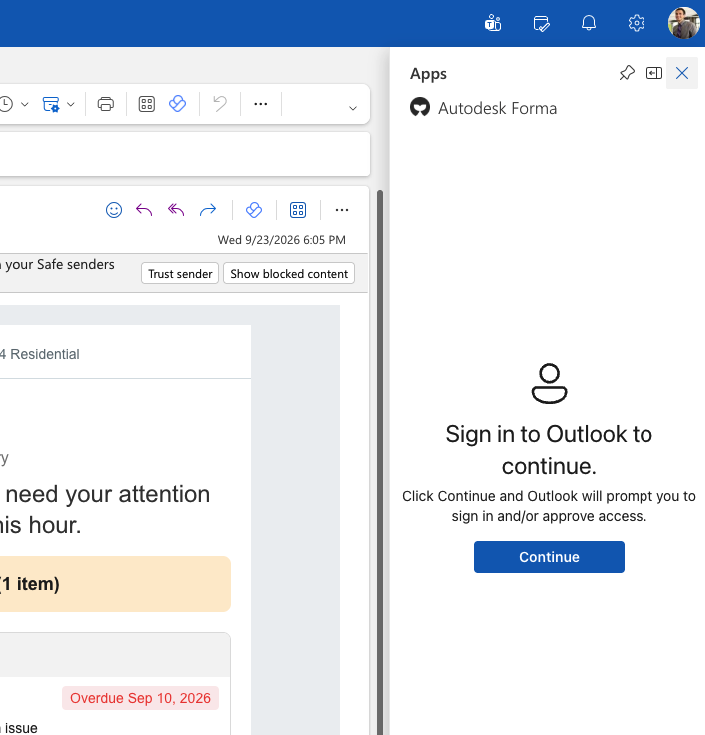Viewport: 705px width, 735px height.
Task: Forward the message
Action: [x=208, y=210]
